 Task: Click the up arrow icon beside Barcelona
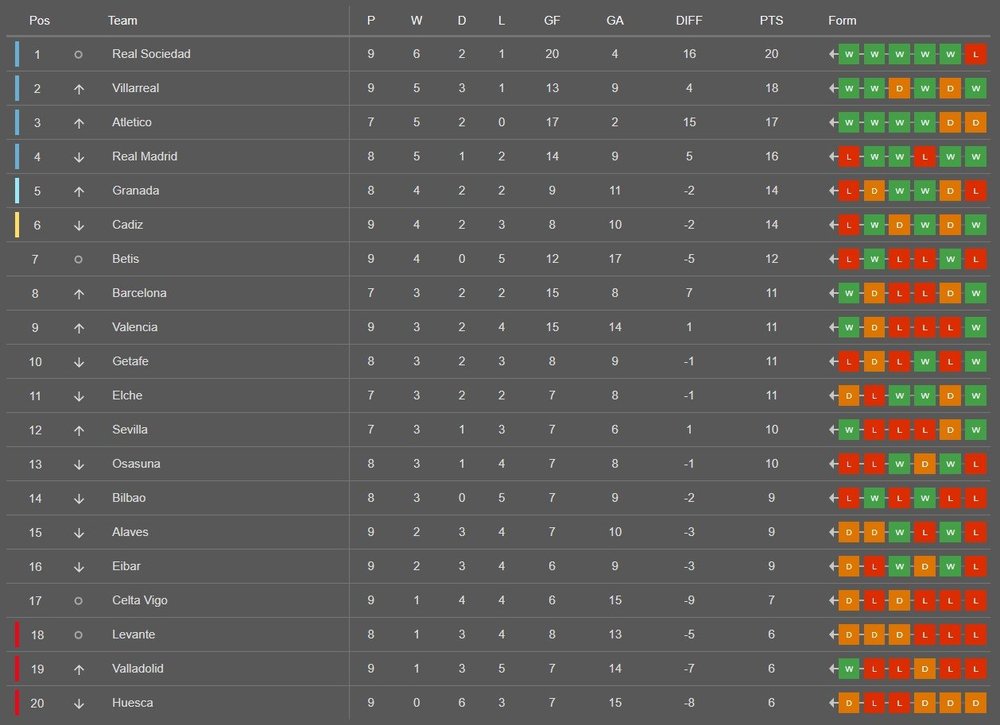(x=78, y=294)
